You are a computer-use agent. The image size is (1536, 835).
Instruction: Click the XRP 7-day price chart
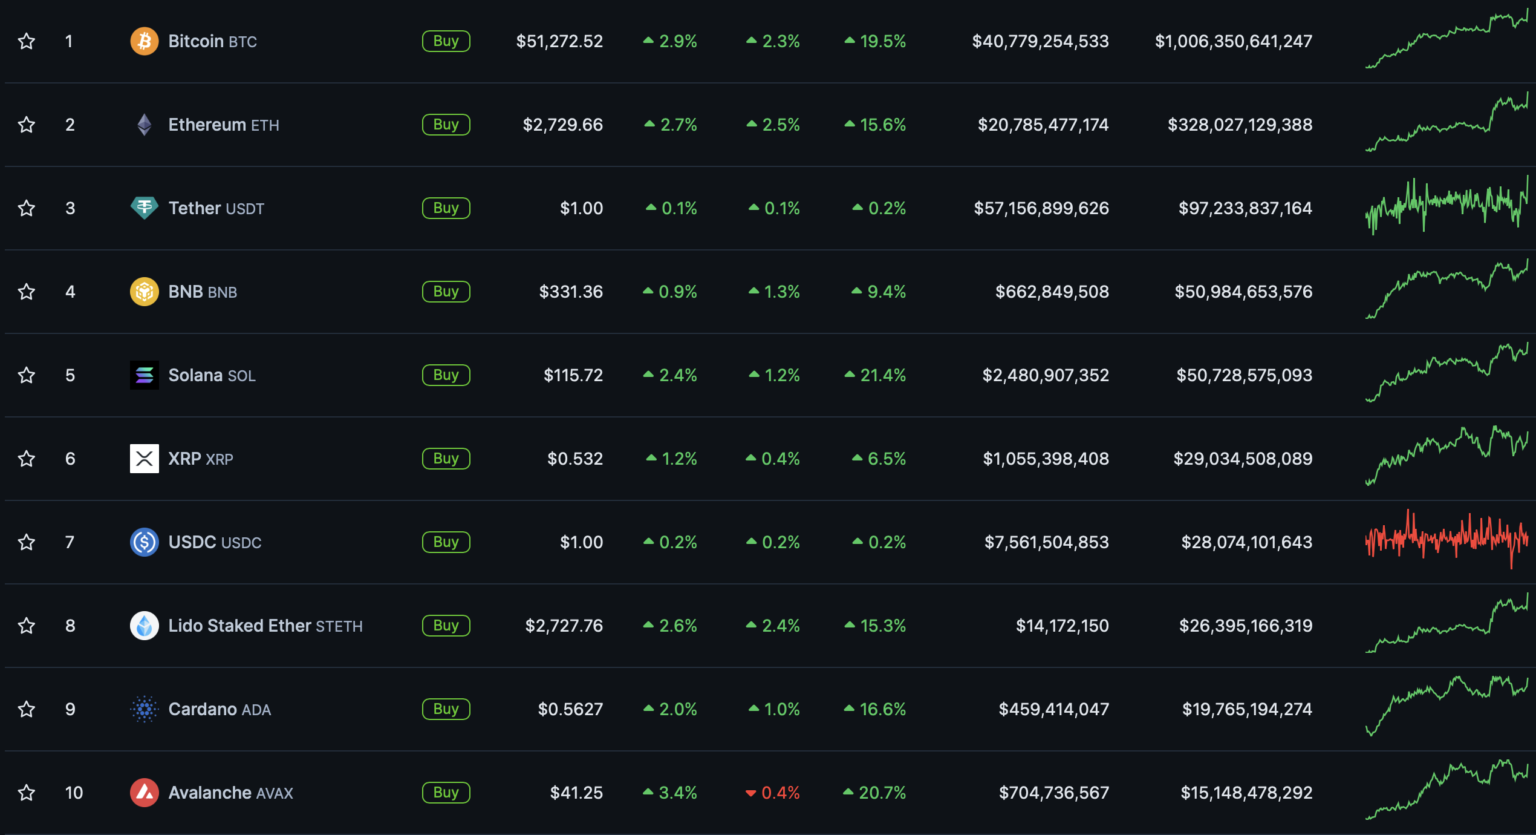coord(1446,456)
